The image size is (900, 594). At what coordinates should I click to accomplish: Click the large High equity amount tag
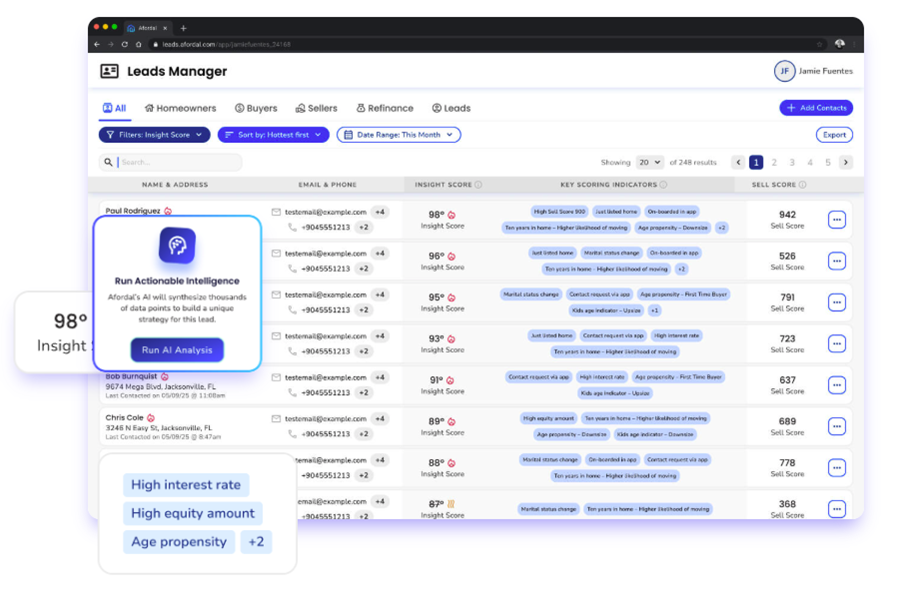click(193, 513)
